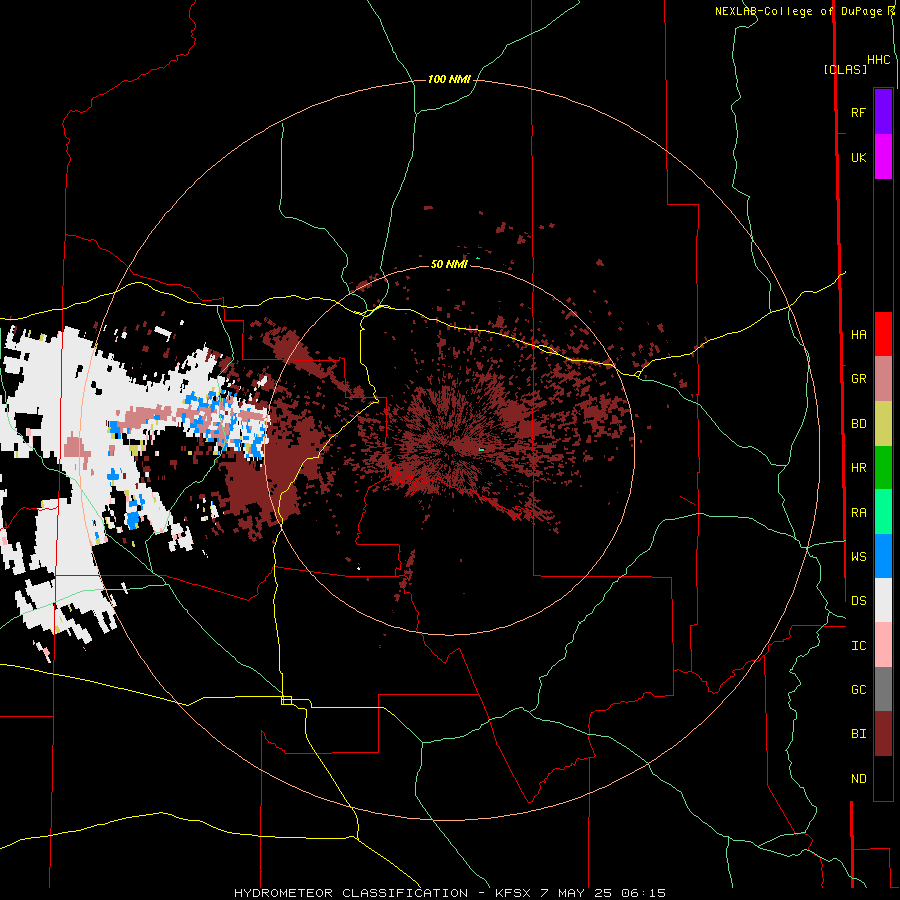900x900 pixels.
Task: Pick the RA light green legend swatch
Action: [883, 512]
